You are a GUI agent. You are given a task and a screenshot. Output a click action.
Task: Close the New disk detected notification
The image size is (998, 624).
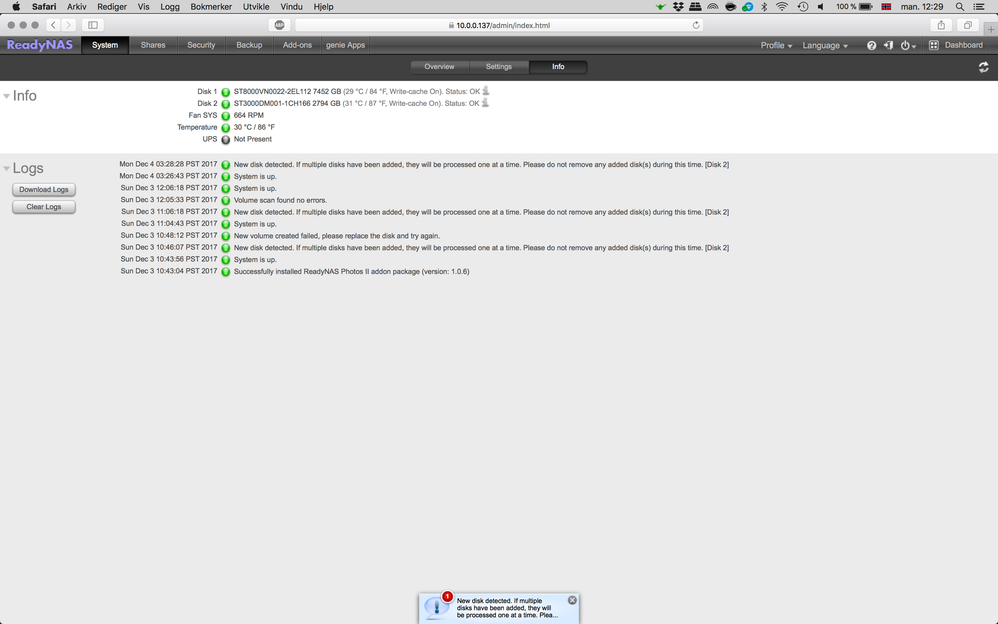tap(572, 600)
